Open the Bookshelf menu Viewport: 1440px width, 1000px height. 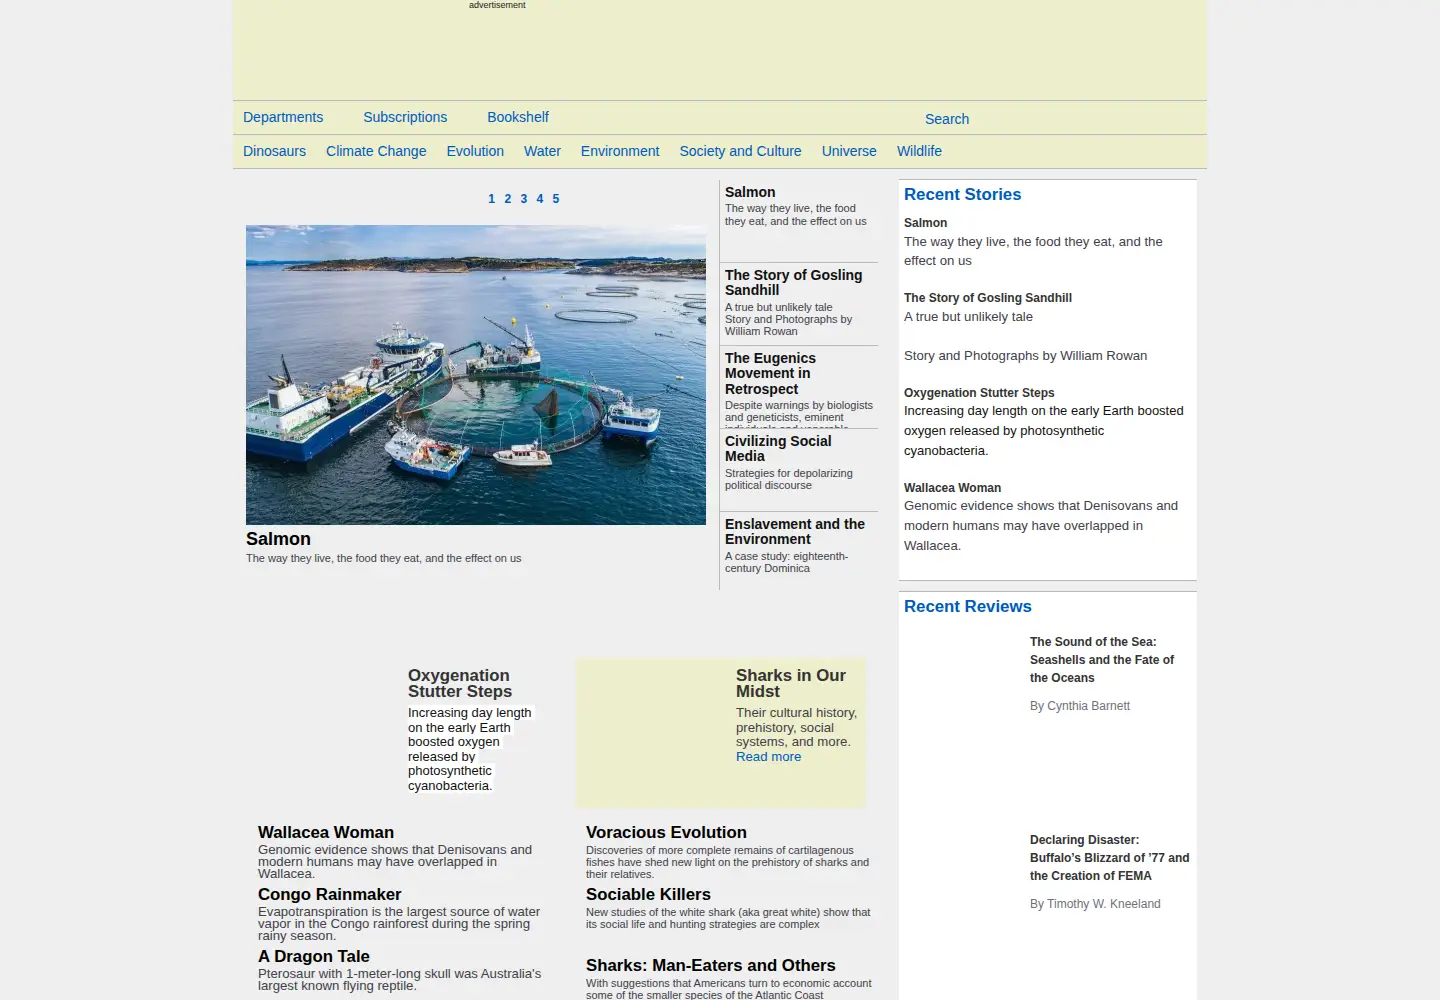pyautogui.click(x=518, y=117)
